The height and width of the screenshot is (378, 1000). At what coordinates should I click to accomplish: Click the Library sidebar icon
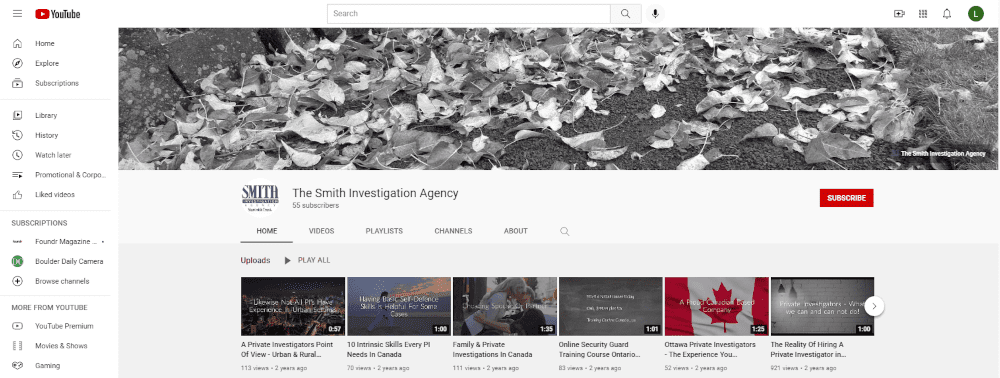tap(17, 115)
